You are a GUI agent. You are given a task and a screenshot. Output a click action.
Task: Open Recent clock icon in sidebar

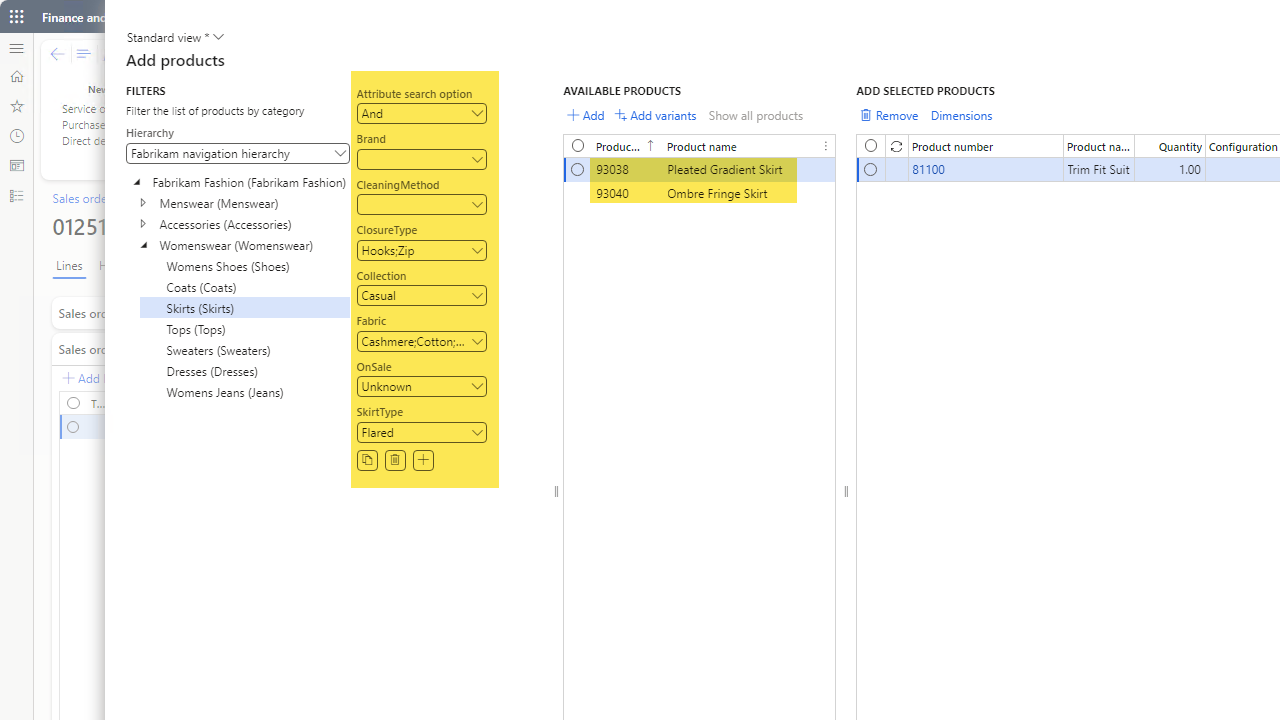17,136
